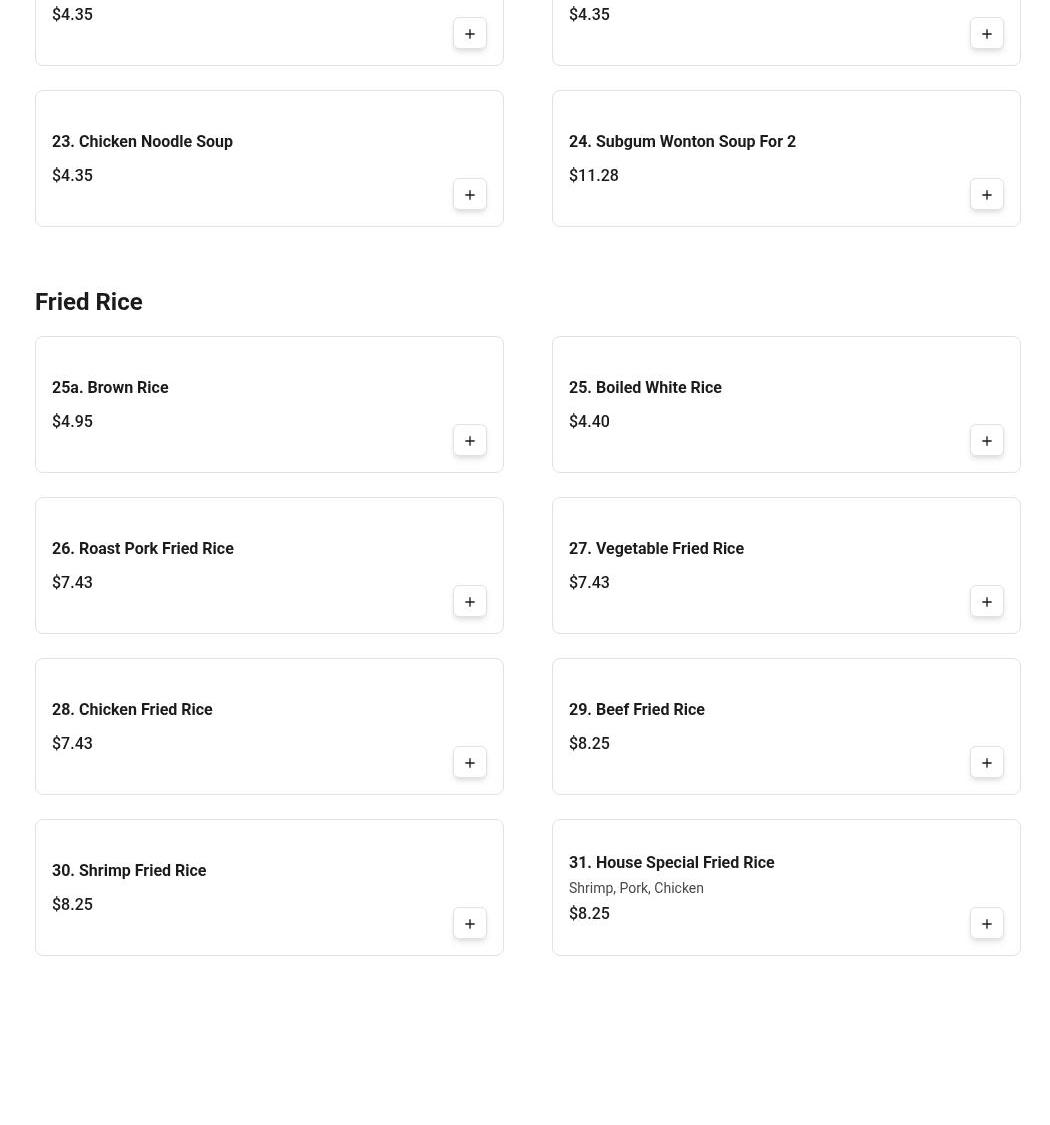The width and height of the screenshot is (1050, 1125).
Task: Select 26. Roast Pork Fried Rice title
Action: pyautogui.click(x=142, y=549)
